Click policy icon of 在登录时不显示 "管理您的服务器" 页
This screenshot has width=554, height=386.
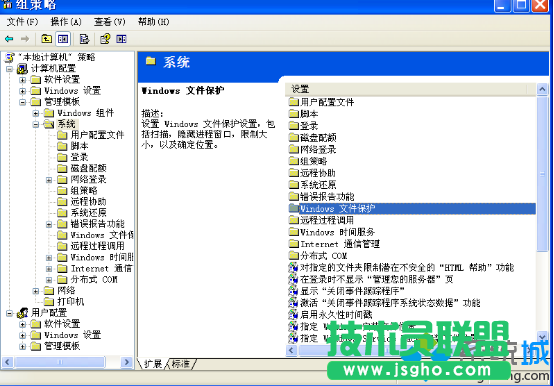[x=293, y=279]
